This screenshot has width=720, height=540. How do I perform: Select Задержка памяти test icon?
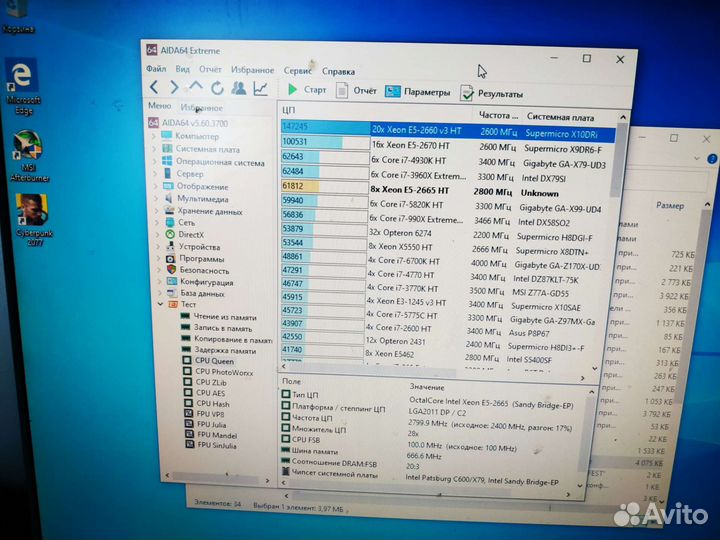186,350
